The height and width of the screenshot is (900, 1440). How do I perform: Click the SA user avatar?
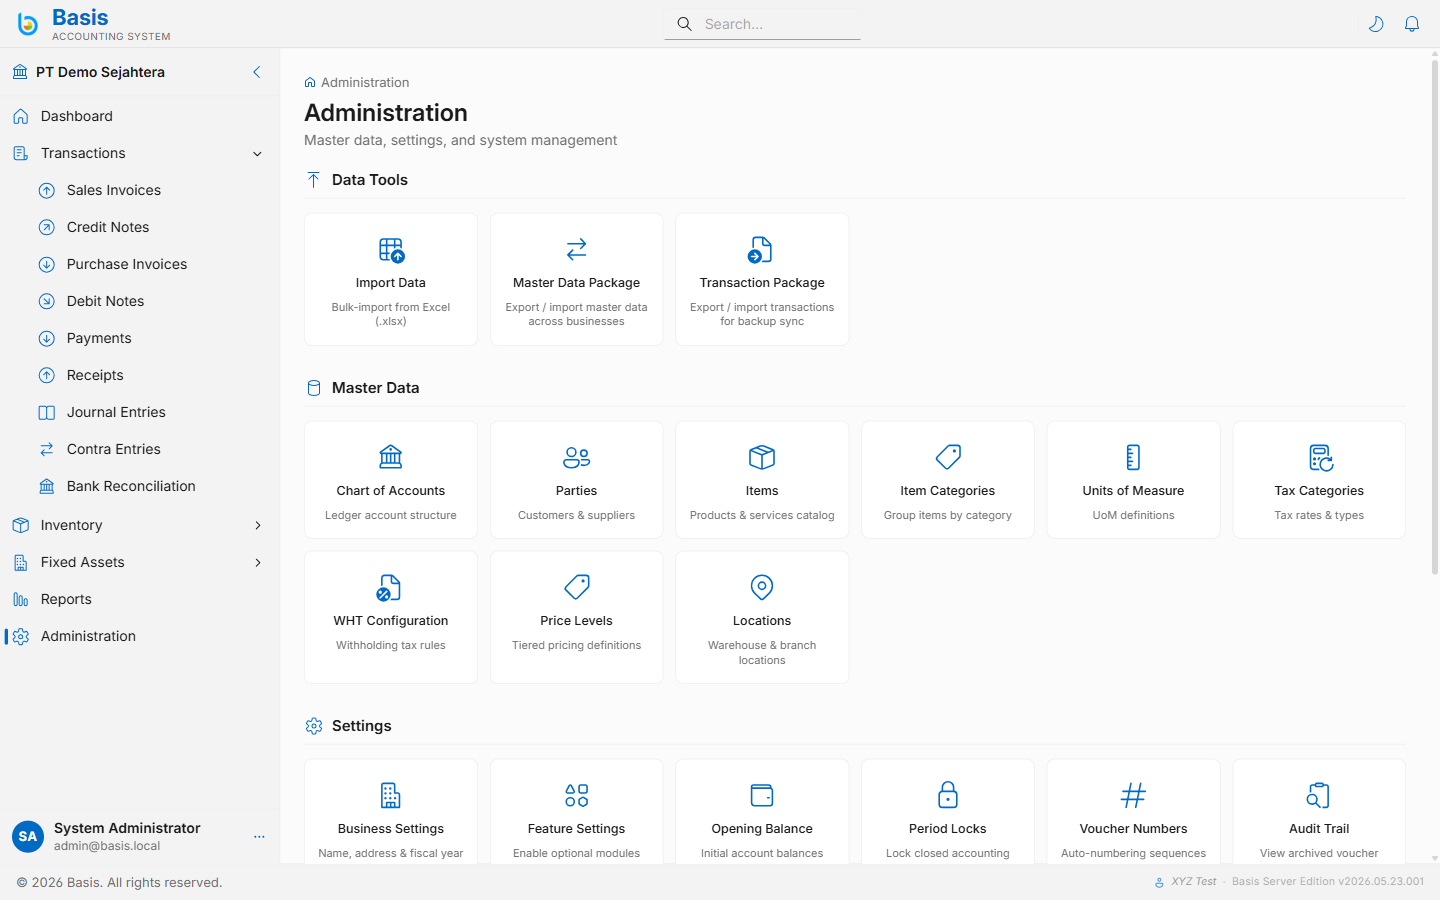tap(28, 837)
